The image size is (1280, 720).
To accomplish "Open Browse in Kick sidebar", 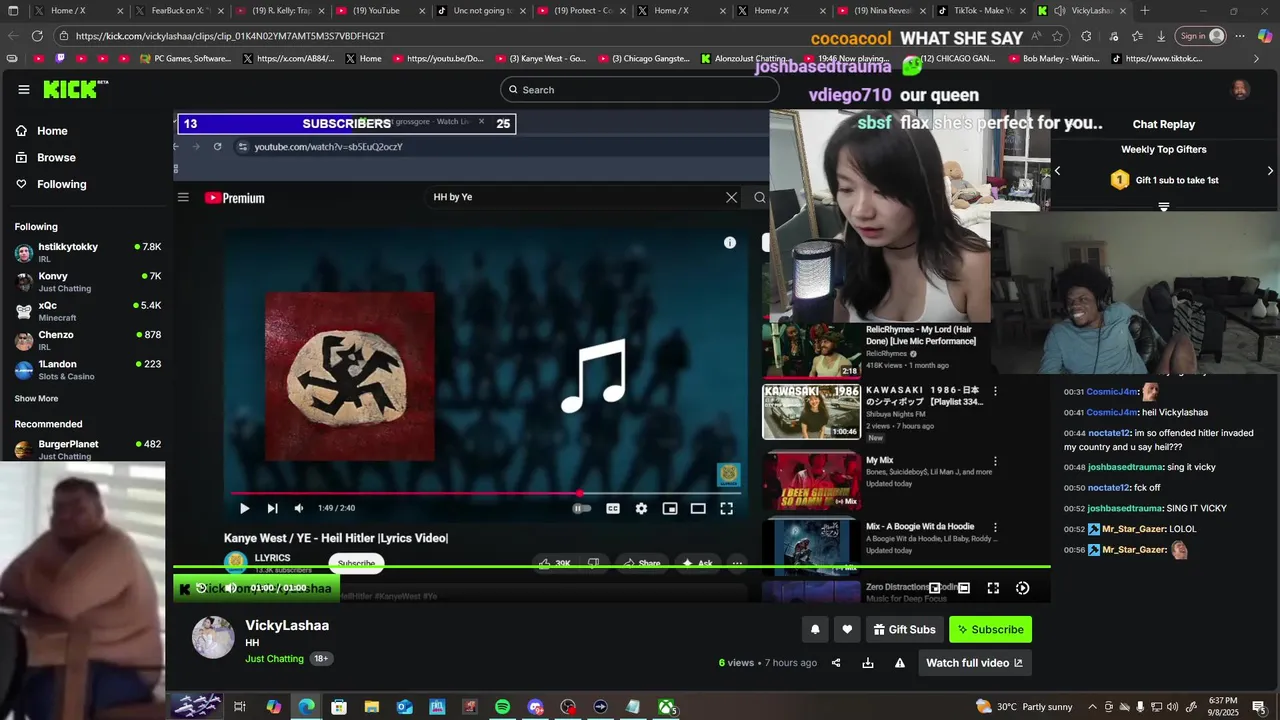I will click(x=46, y=157).
